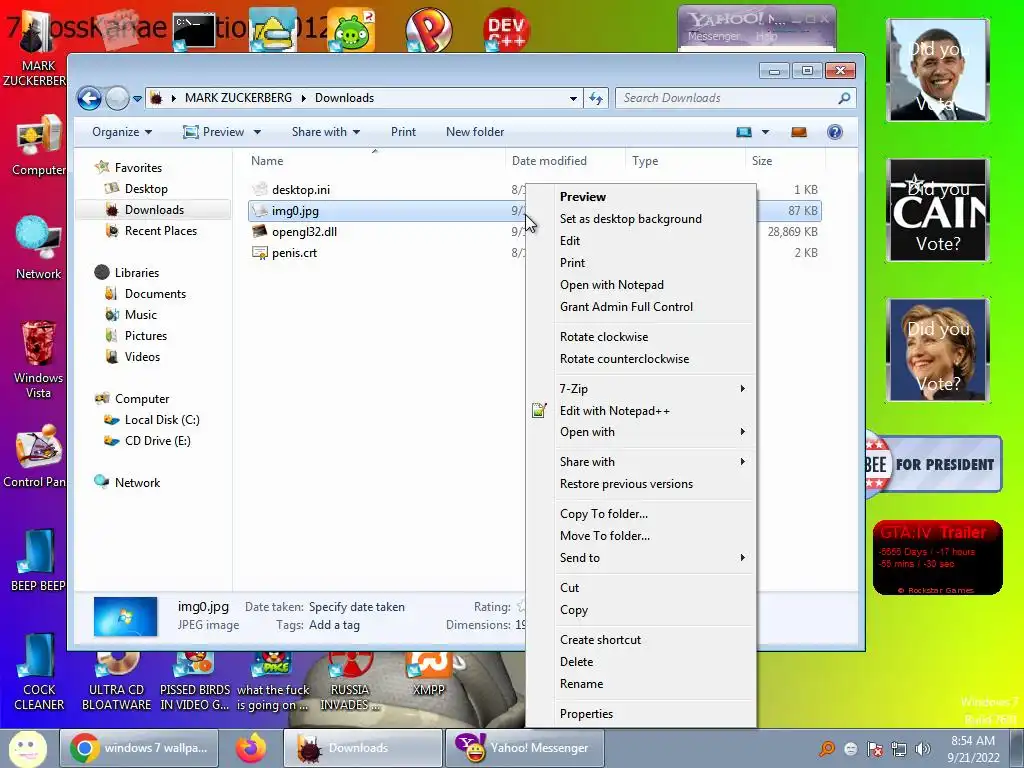Image resolution: width=1024 pixels, height=768 pixels.
Task: Select the opengl32.dll file
Action: [x=304, y=232]
